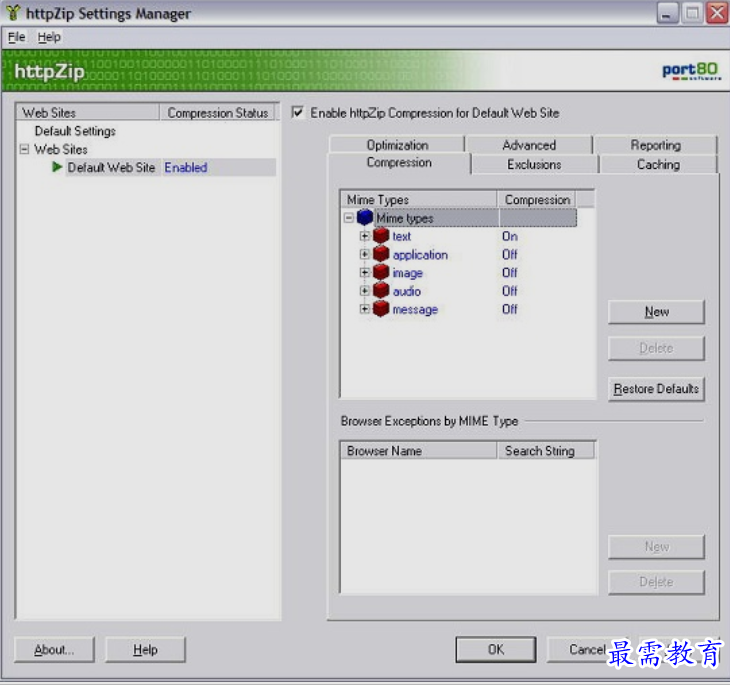Viewport: 730px width, 685px height.
Task: Select the image mime type row
Action: [x=407, y=272]
